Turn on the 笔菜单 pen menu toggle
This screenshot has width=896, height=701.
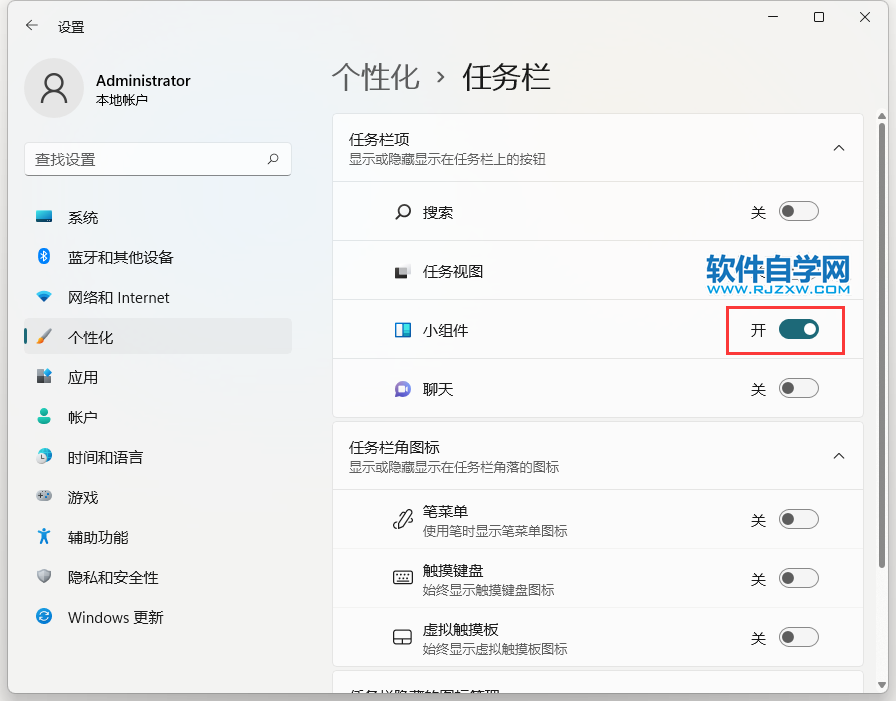coord(799,520)
